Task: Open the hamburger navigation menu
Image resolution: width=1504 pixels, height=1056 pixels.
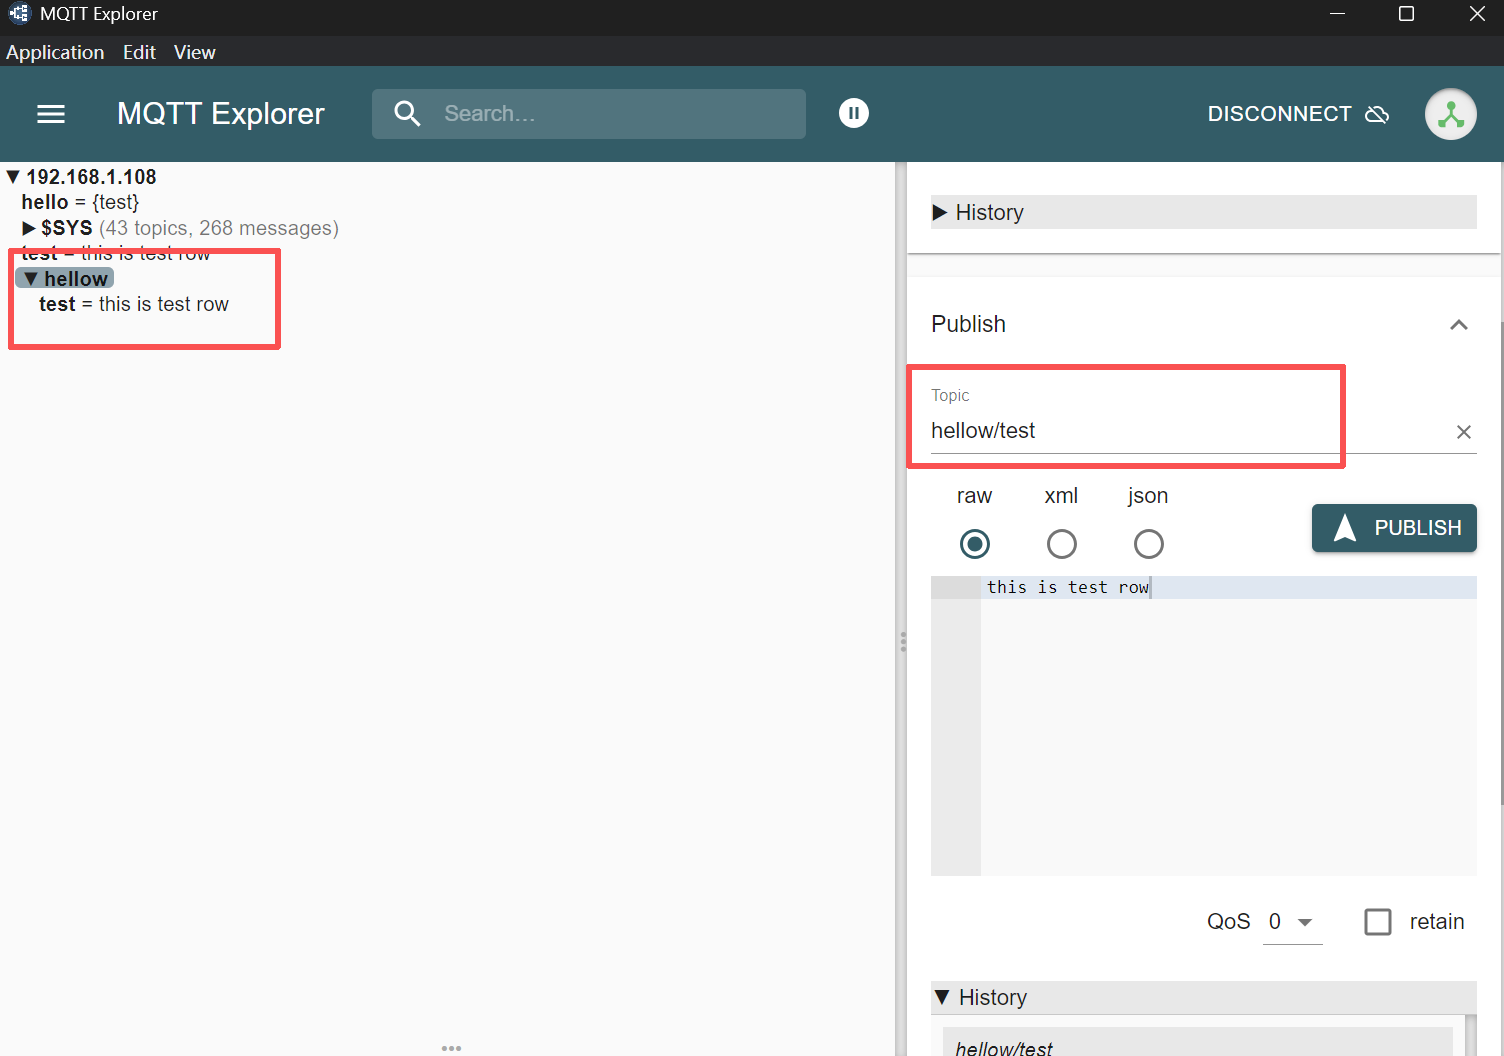Action: tap(51, 114)
